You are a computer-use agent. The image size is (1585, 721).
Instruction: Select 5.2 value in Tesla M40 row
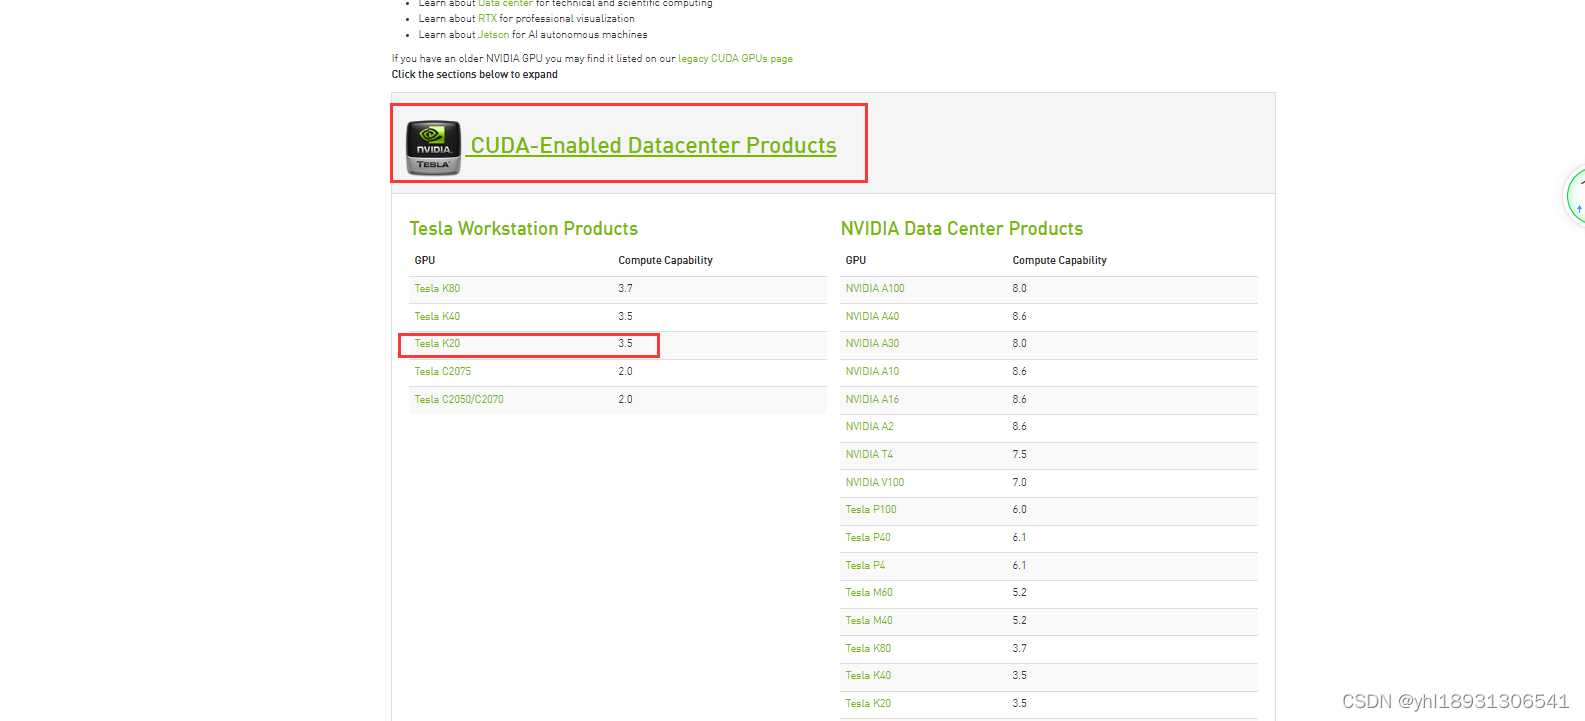[1019, 621]
